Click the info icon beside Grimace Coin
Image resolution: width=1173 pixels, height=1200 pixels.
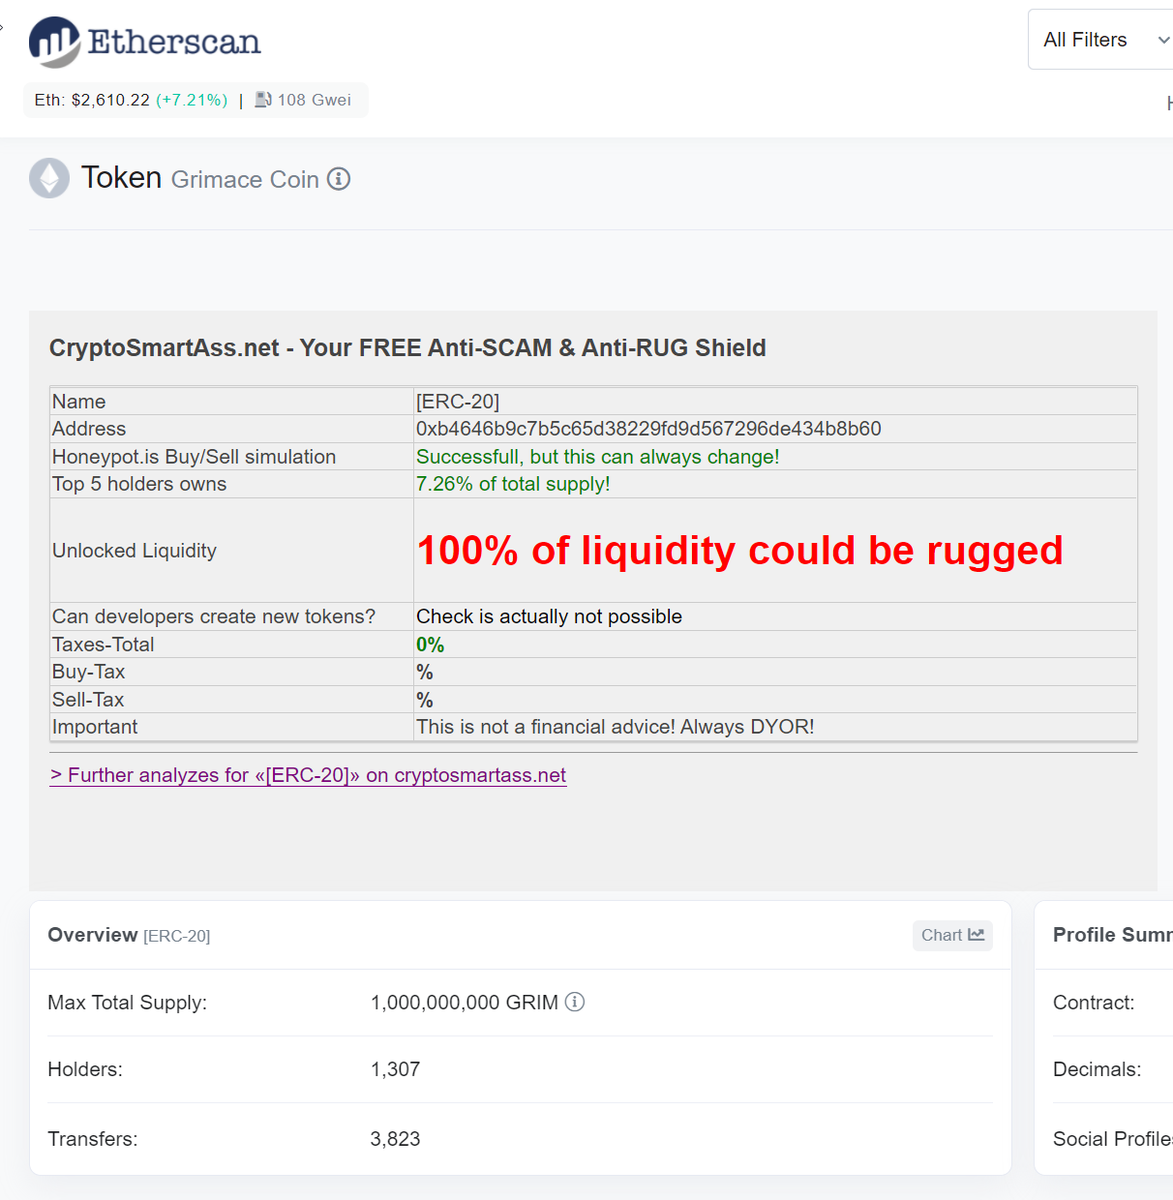(x=339, y=179)
